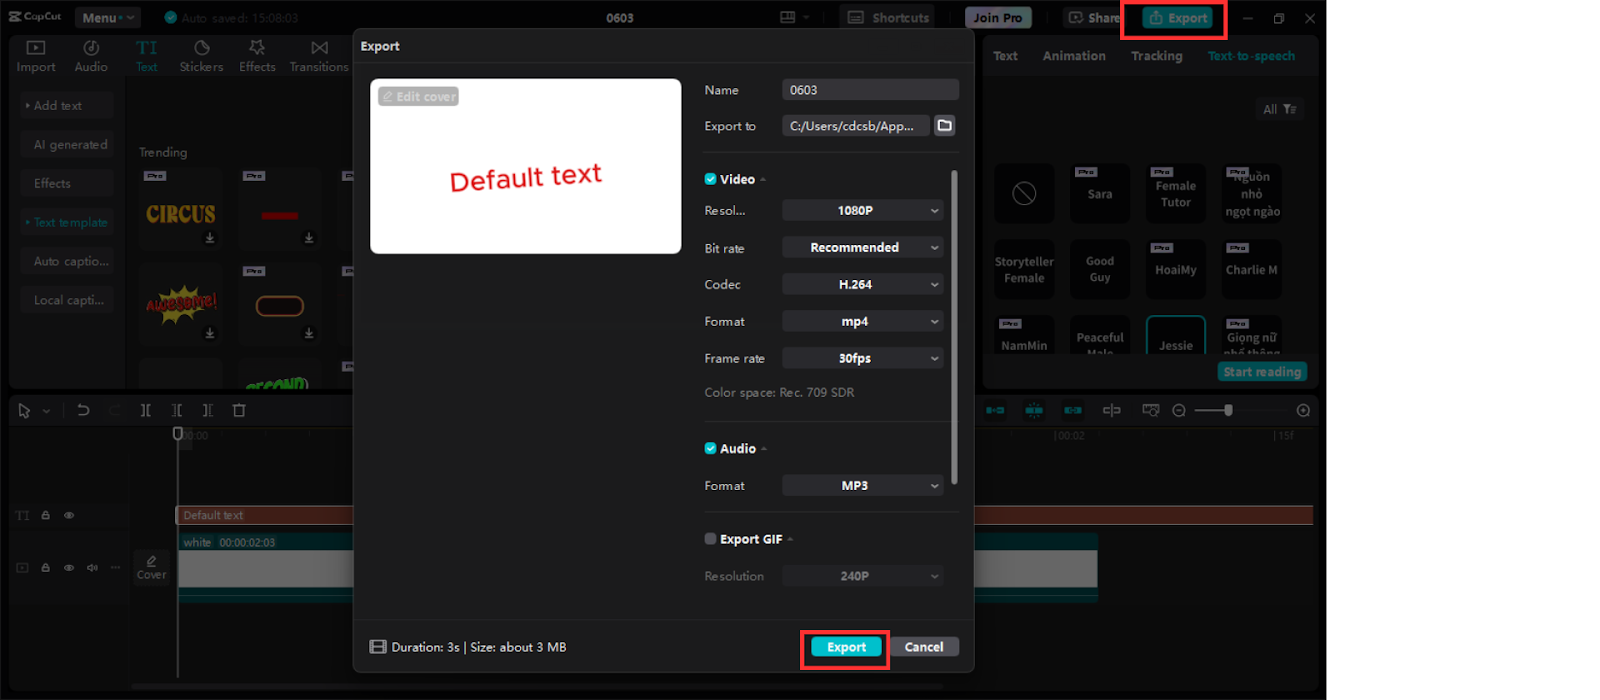Click the download icon on CIRCUS template

(x=210, y=238)
